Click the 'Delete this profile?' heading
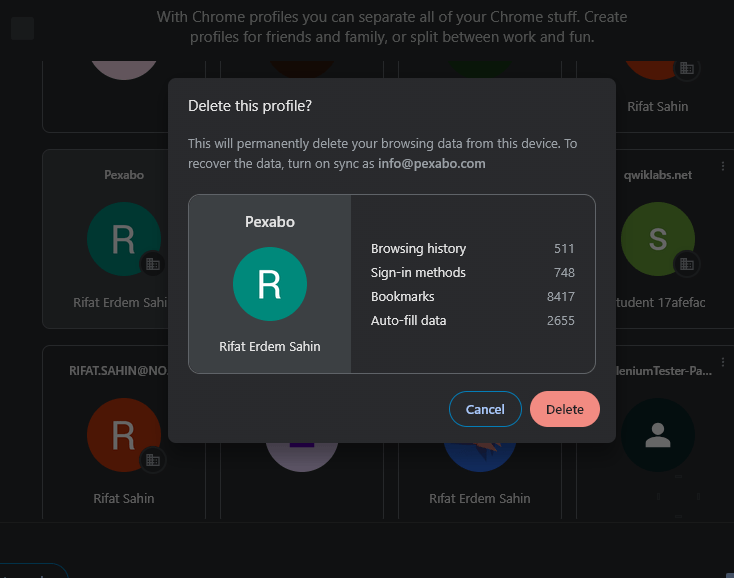 click(x=250, y=106)
